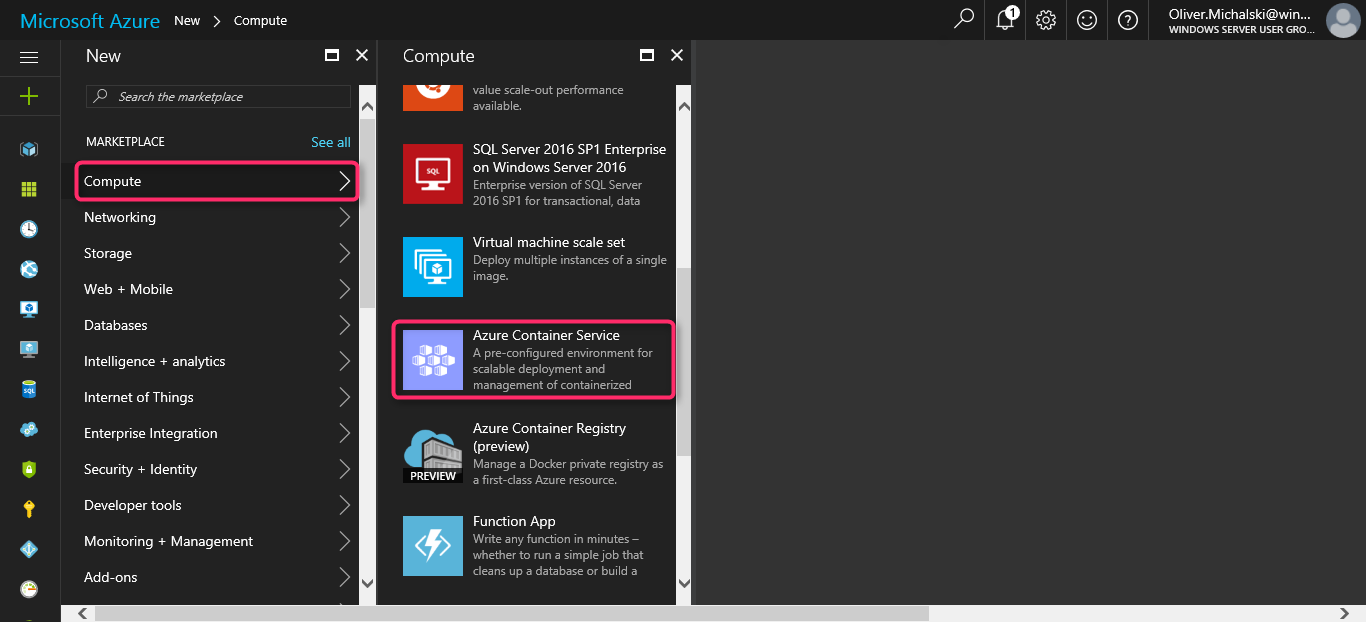1366x622 pixels.
Task: Click the SQL Server 2016 SP1 icon
Action: point(433,174)
